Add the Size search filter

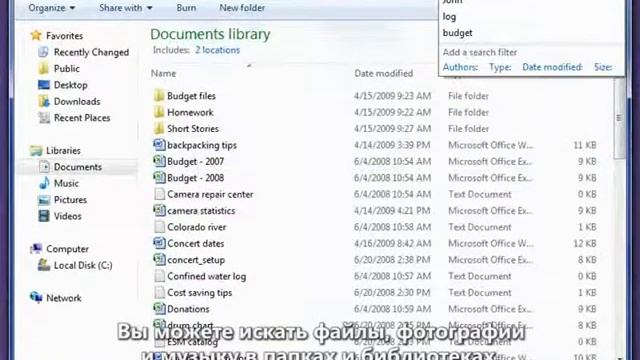tap(603, 67)
